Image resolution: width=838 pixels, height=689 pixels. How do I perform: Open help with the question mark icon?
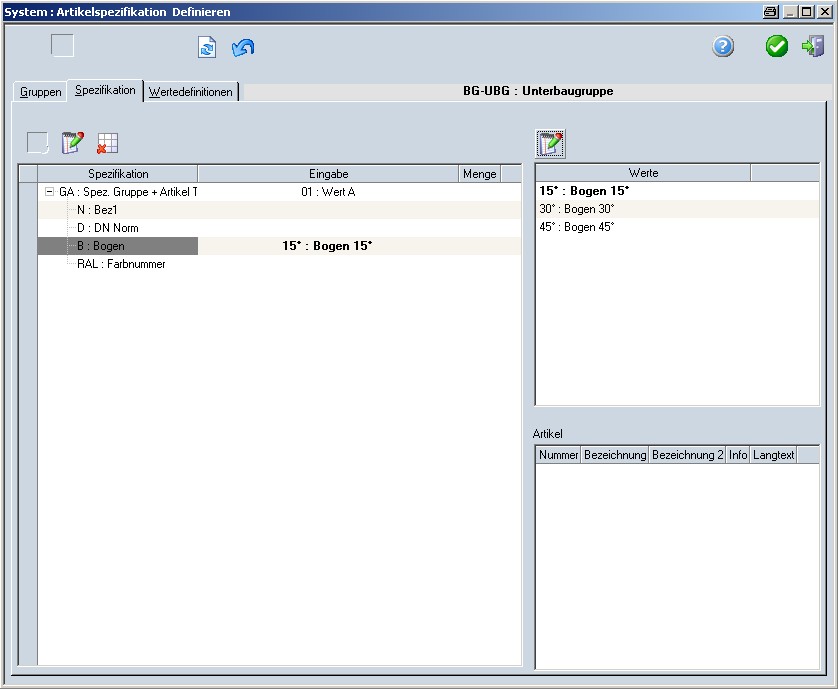coord(723,47)
